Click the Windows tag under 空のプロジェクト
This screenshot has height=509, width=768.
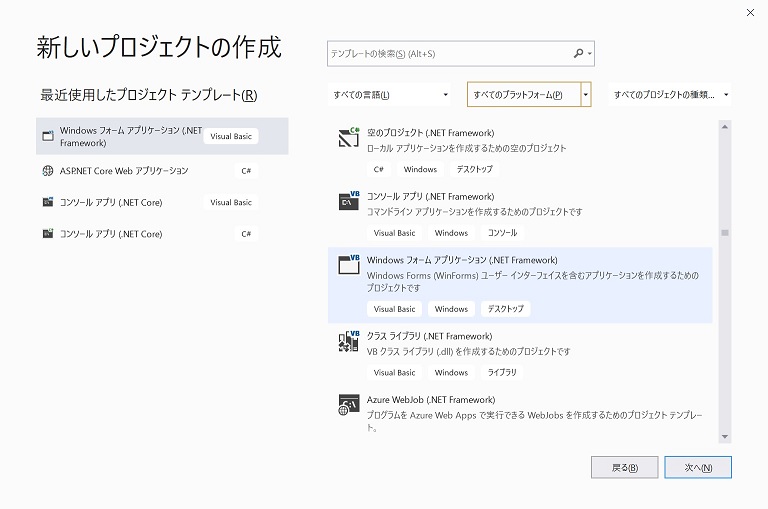pyautogui.click(x=420, y=169)
